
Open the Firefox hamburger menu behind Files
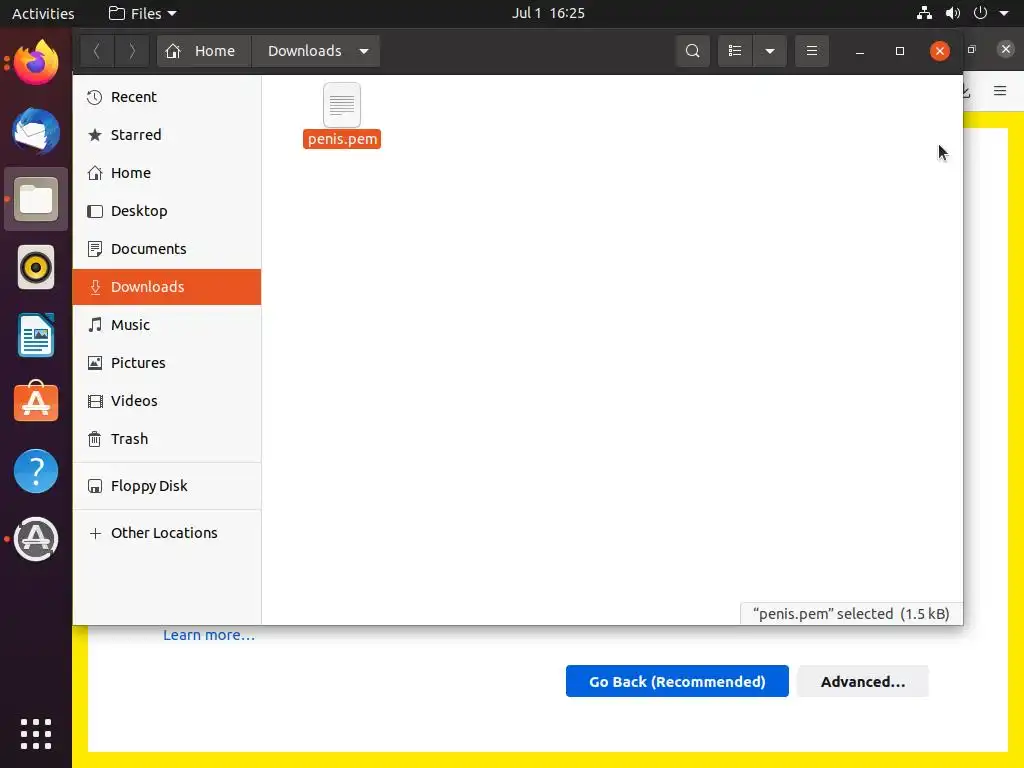(1000, 91)
